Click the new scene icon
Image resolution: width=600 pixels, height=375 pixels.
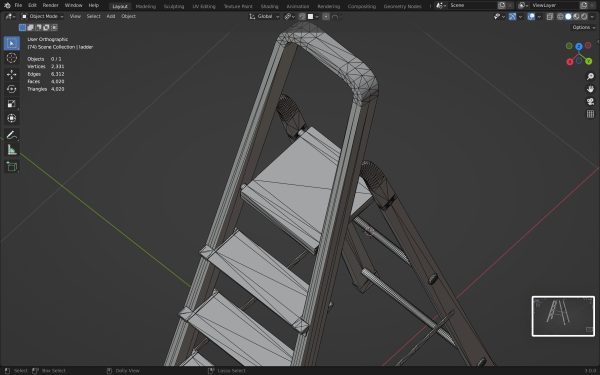point(502,5)
